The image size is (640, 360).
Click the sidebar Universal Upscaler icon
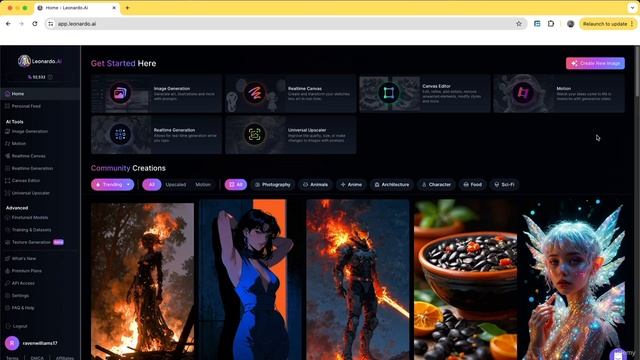click(7, 193)
